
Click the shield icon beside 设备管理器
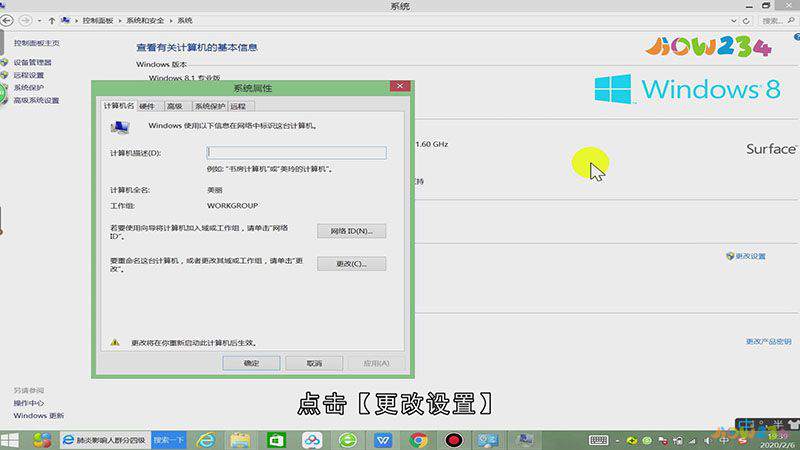click(5, 62)
